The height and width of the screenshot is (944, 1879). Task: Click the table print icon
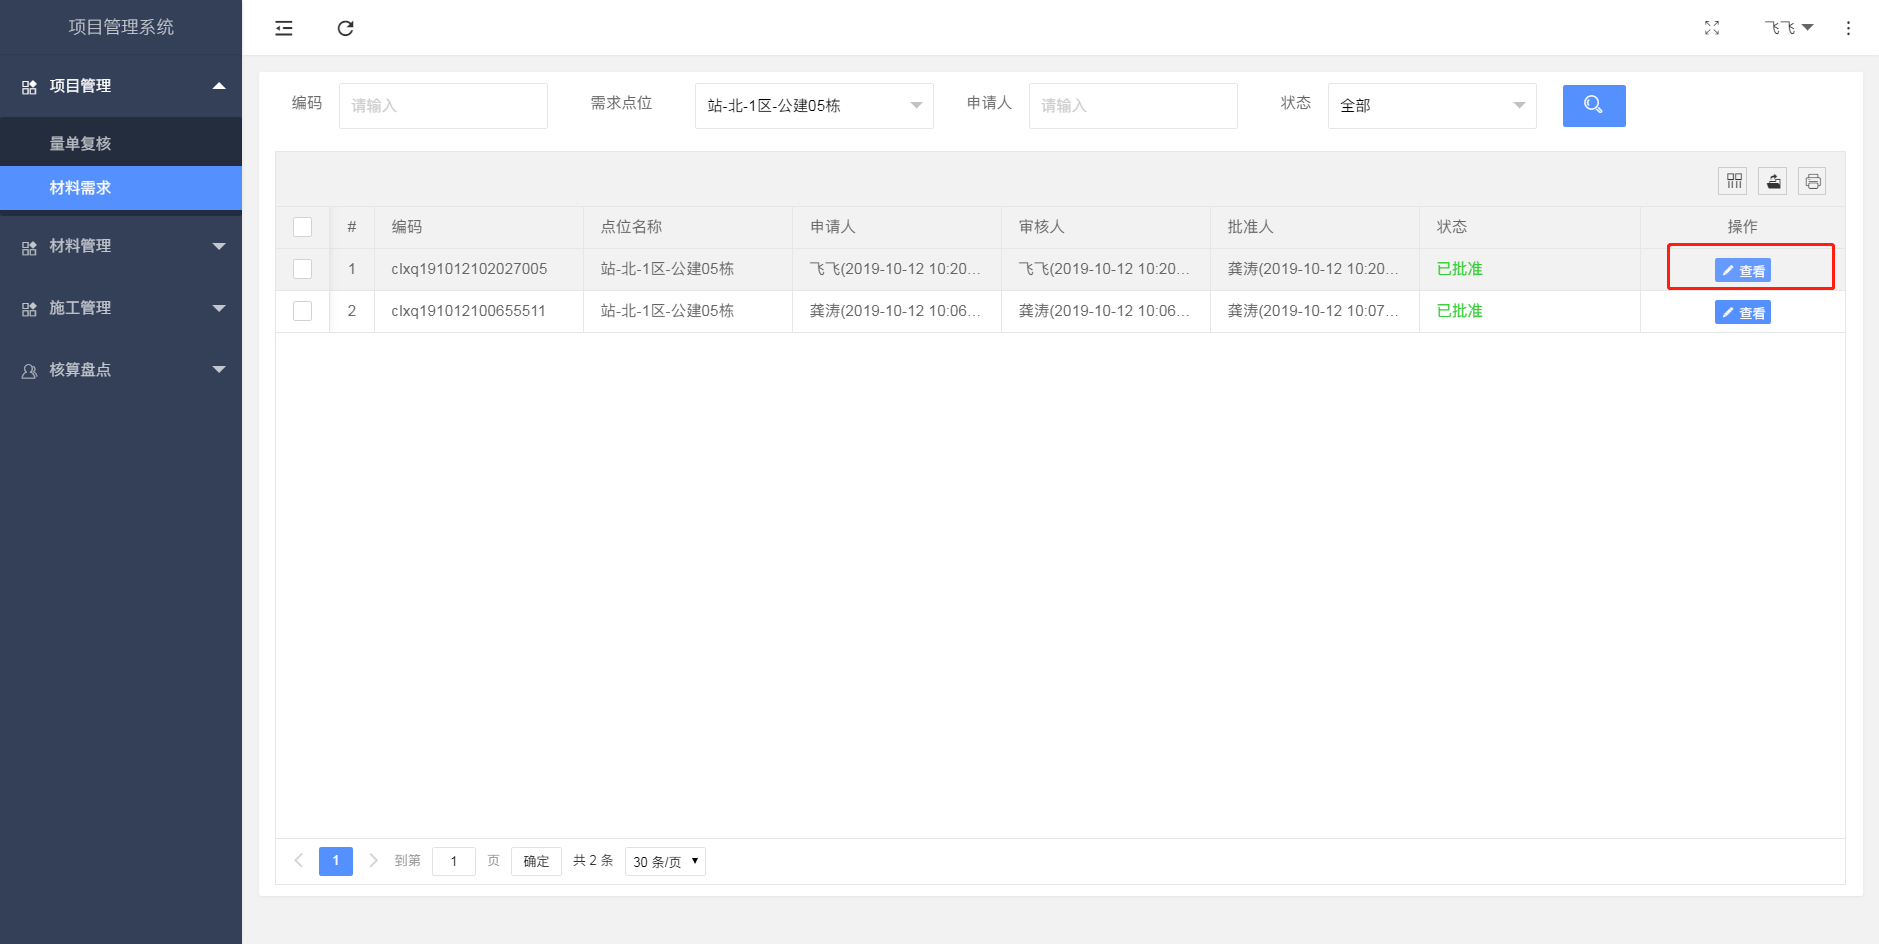(1812, 181)
